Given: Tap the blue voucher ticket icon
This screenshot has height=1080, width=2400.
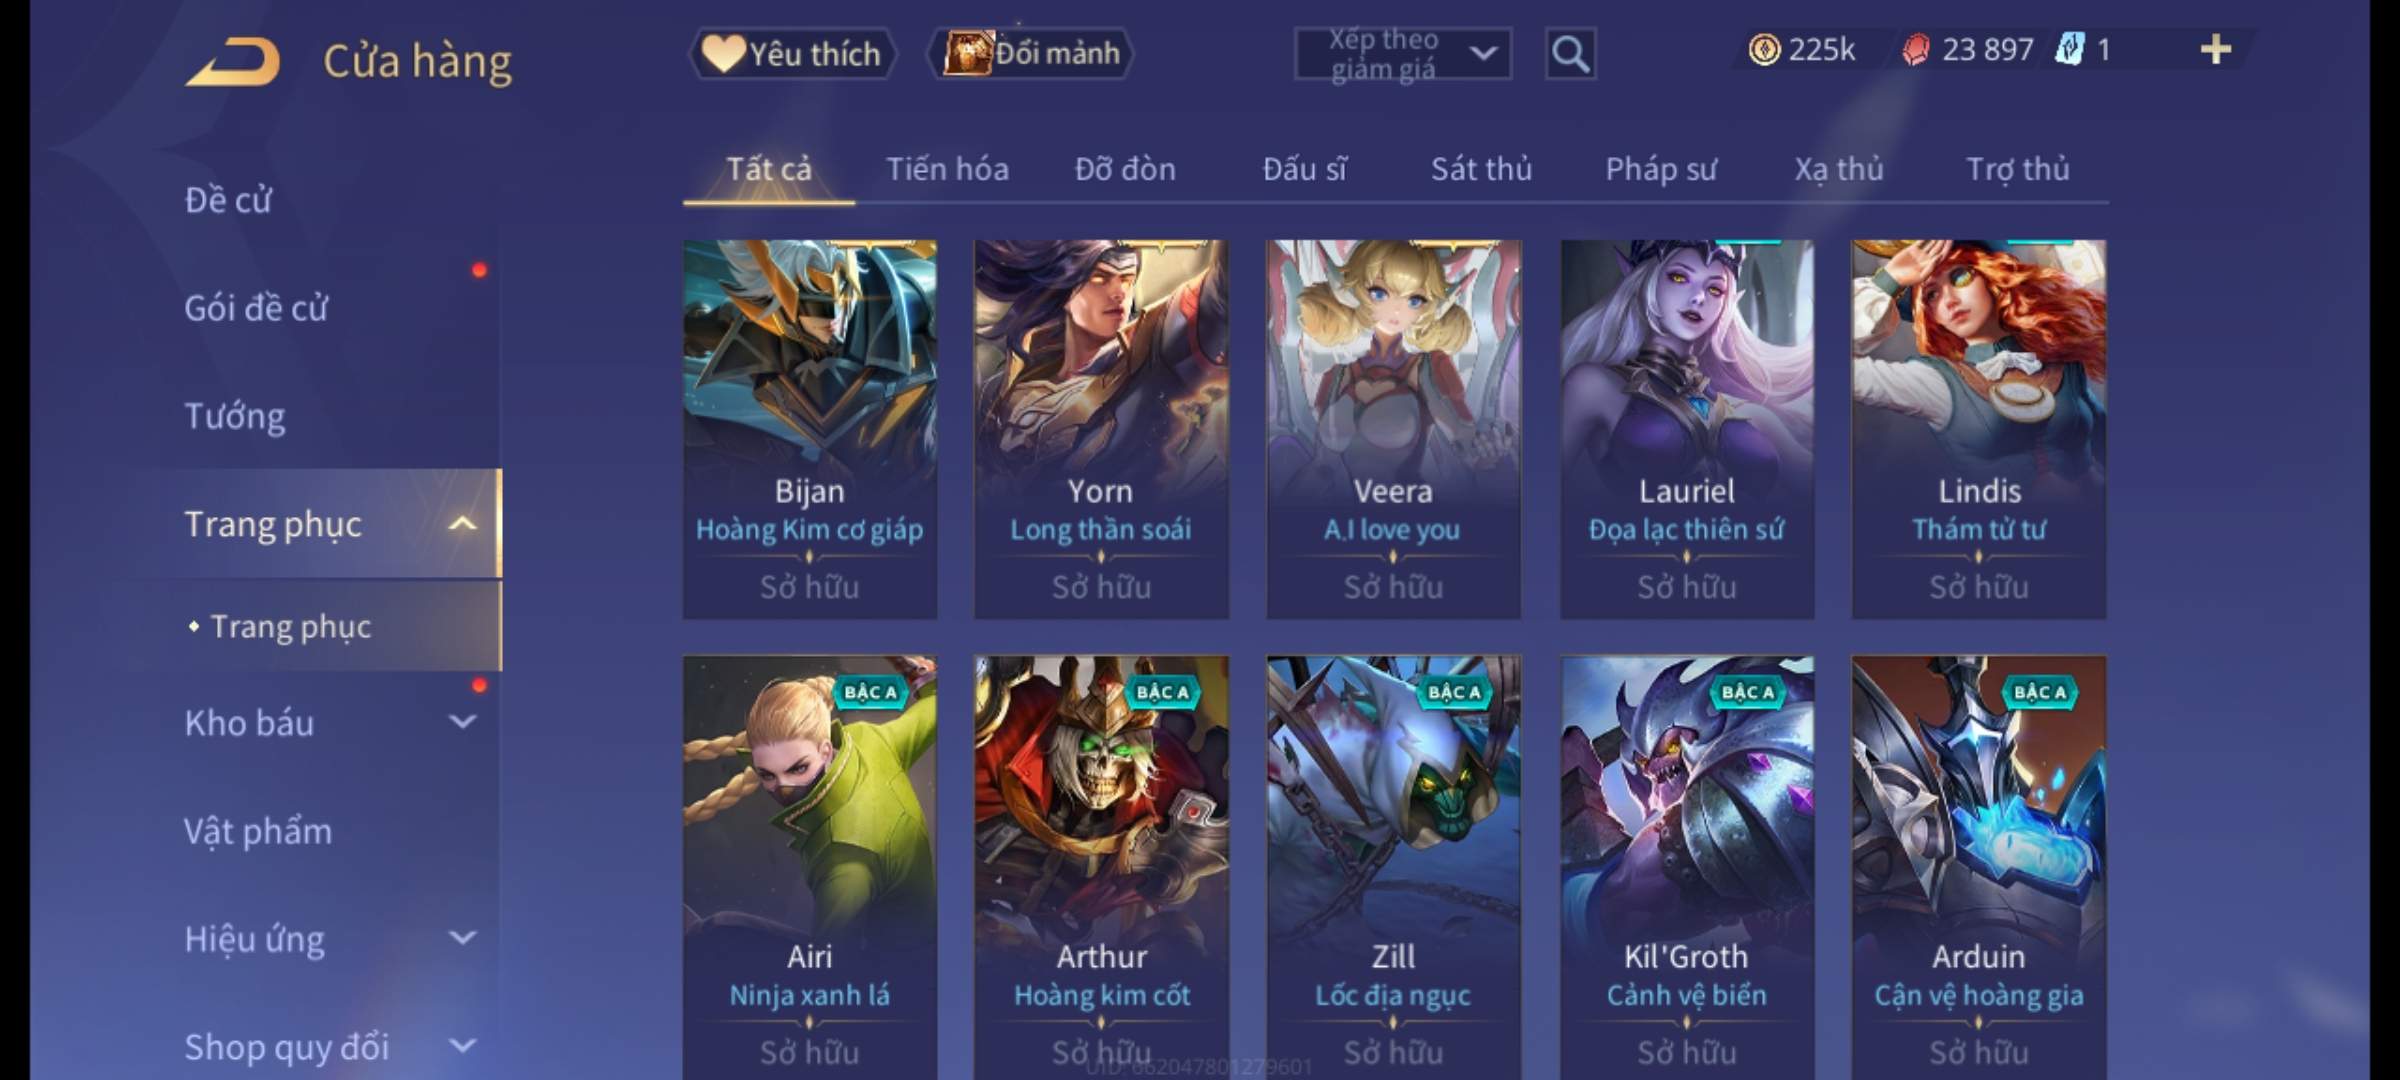Looking at the screenshot, I should click(x=2069, y=49).
